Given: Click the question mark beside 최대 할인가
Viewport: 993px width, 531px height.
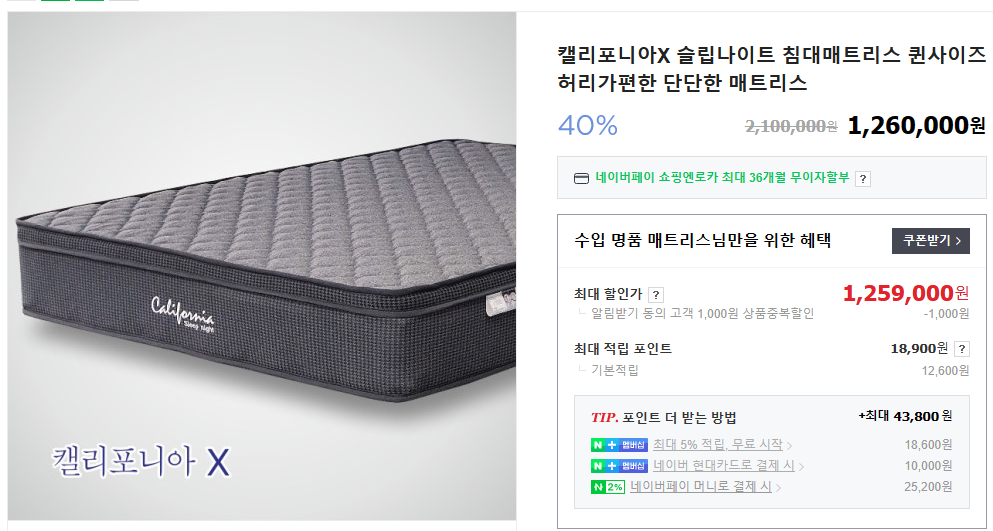Looking at the screenshot, I should coord(656,295).
